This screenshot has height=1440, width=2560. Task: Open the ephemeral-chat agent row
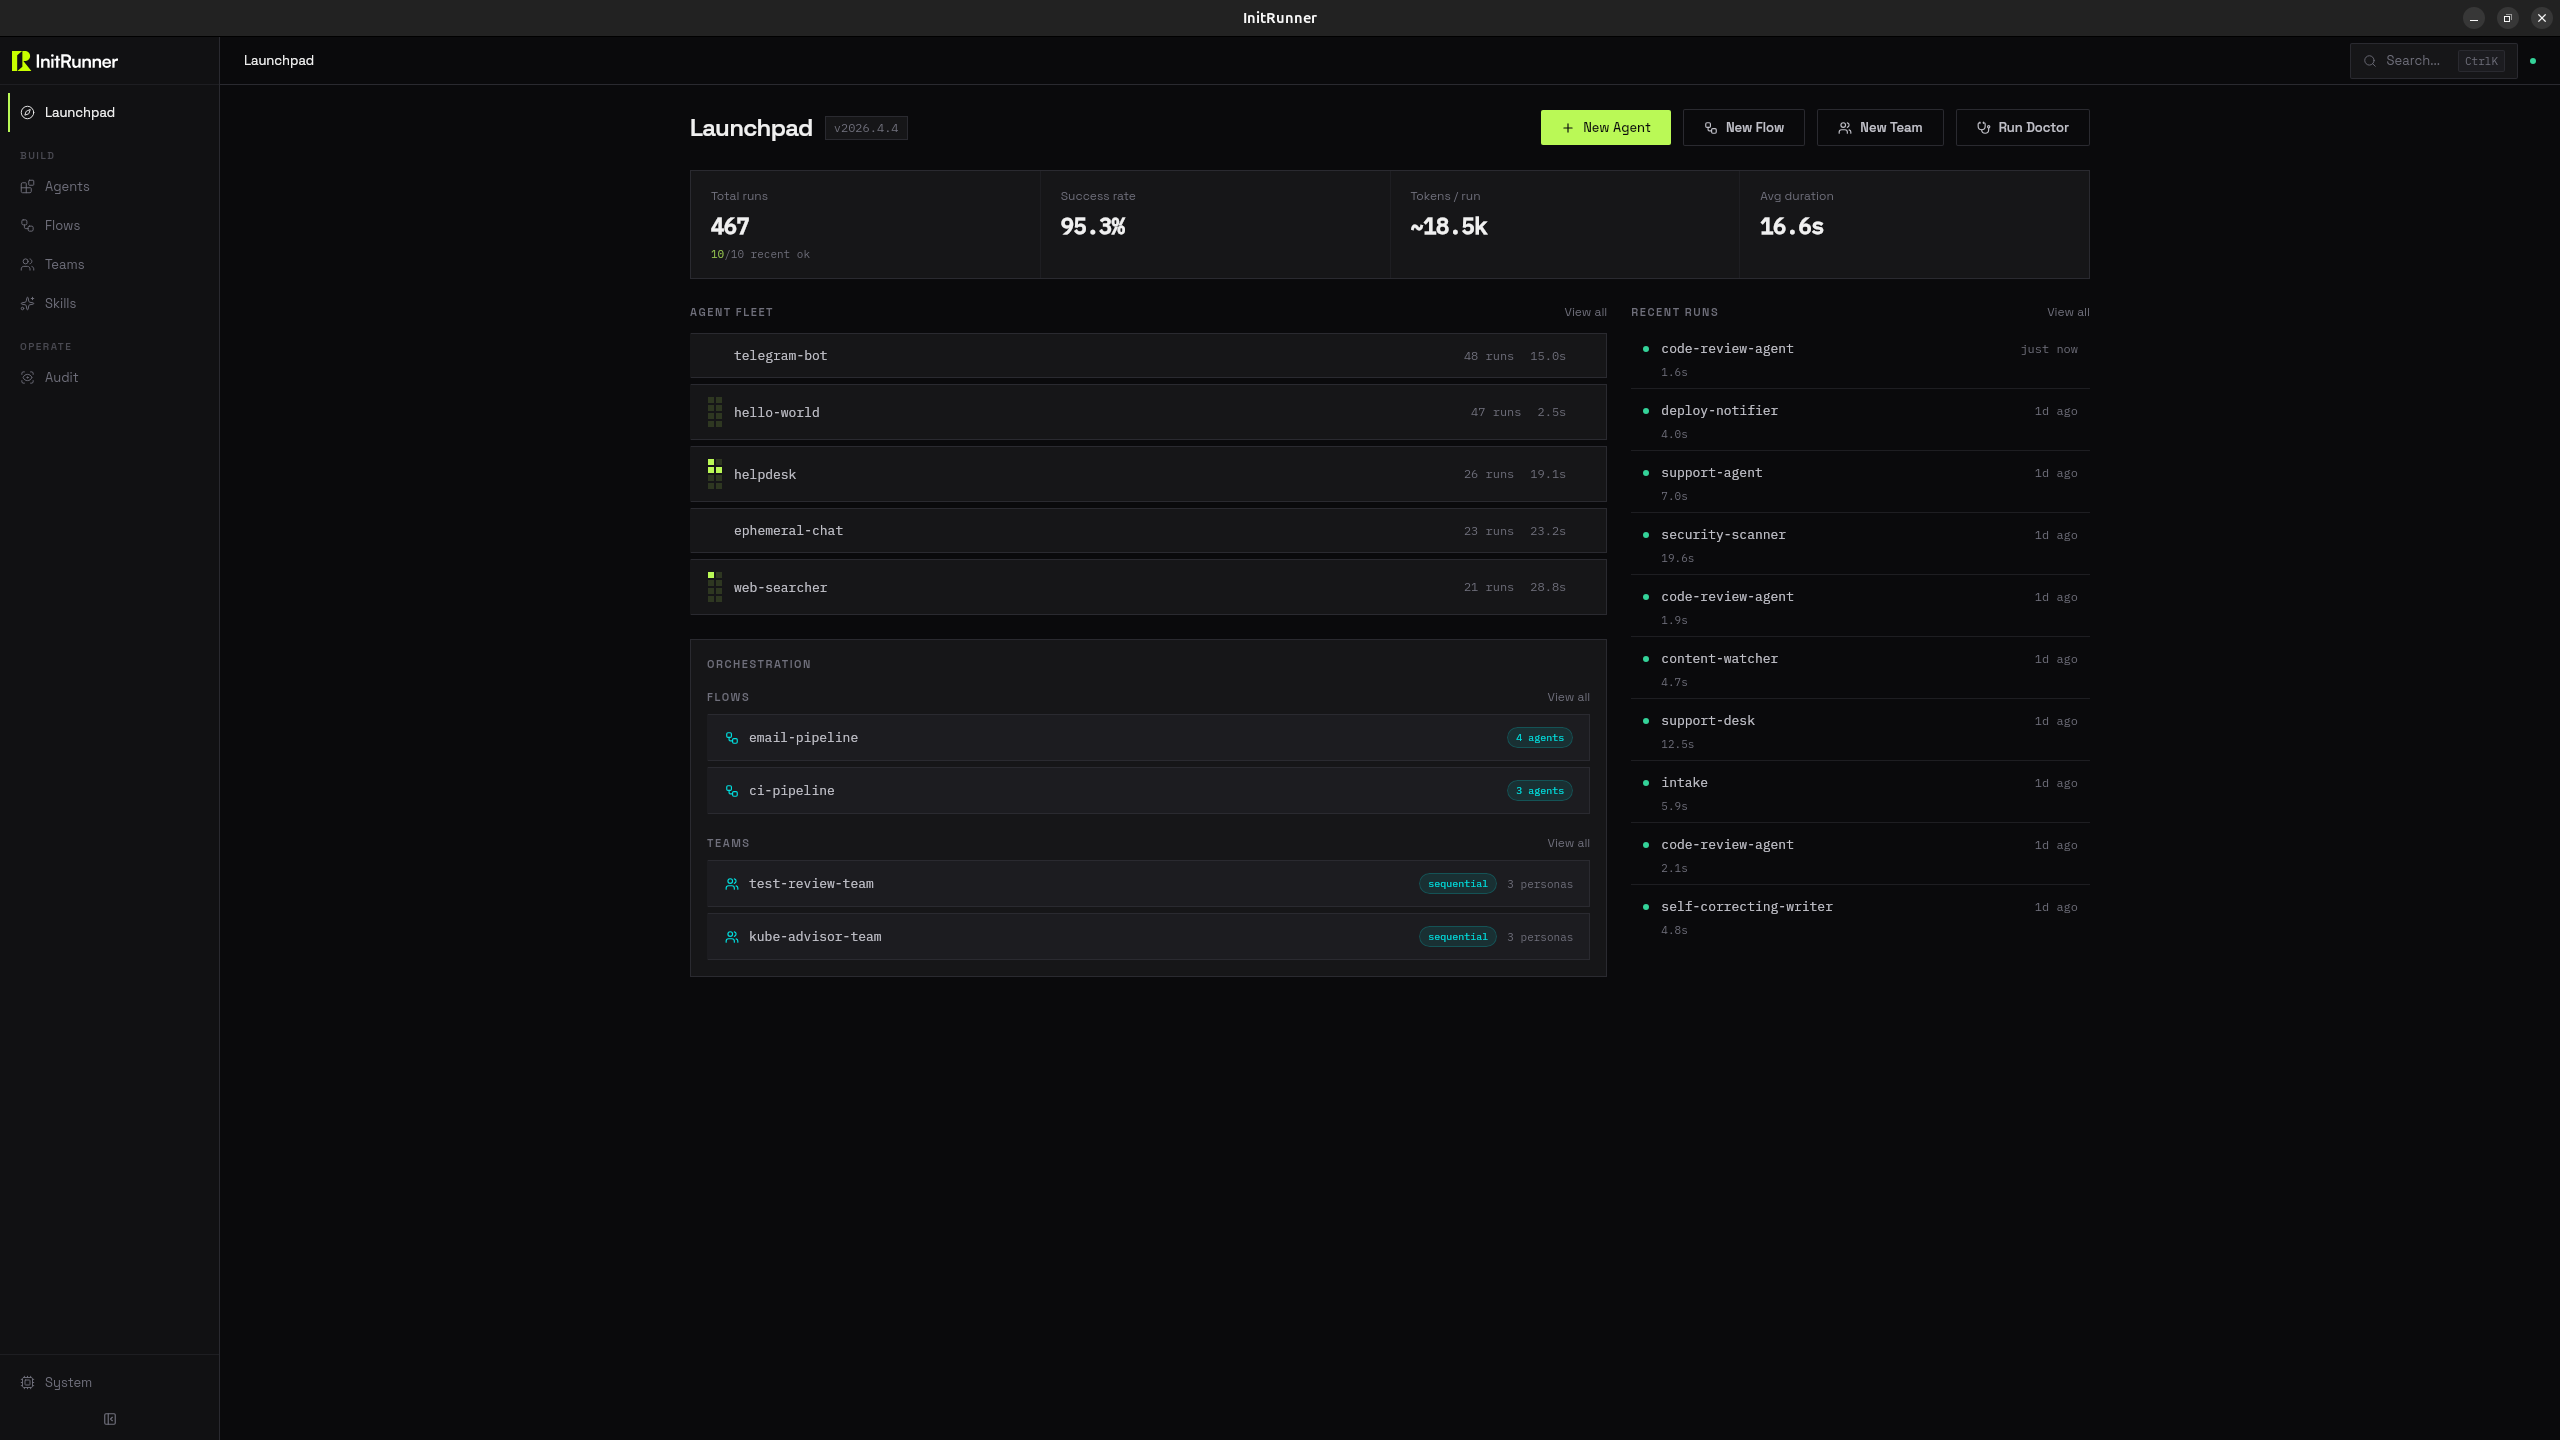click(1148, 531)
